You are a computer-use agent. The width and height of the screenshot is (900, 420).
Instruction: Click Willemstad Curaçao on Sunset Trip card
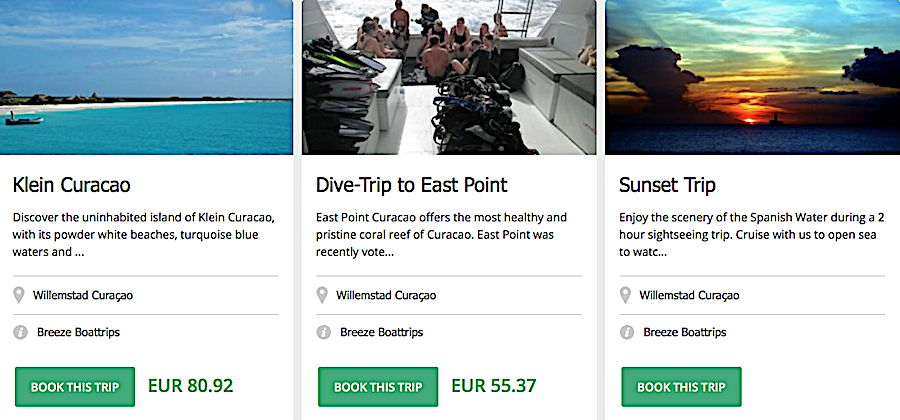click(x=691, y=295)
